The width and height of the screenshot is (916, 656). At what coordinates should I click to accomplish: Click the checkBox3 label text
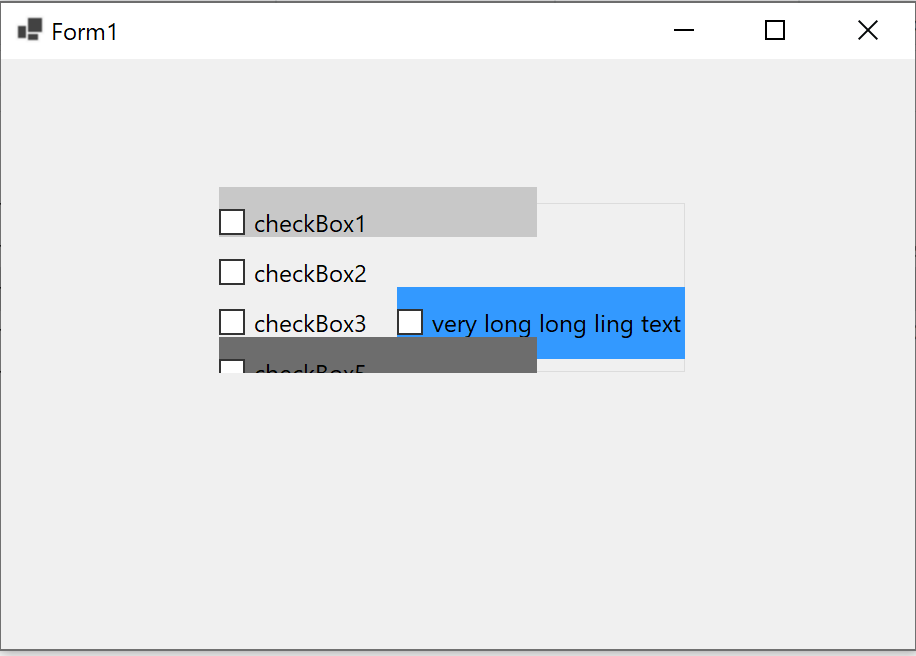coord(308,322)
